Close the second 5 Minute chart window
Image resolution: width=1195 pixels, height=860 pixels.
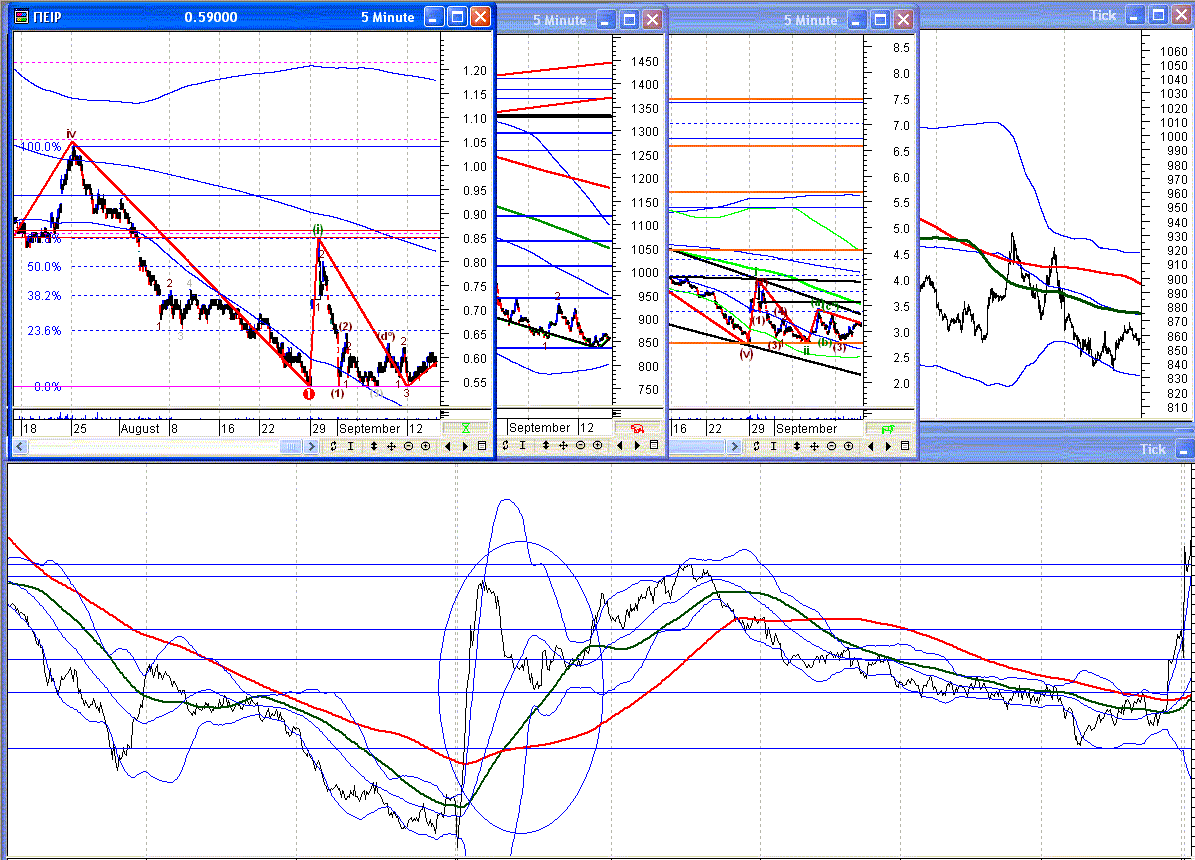click(652, 20)
